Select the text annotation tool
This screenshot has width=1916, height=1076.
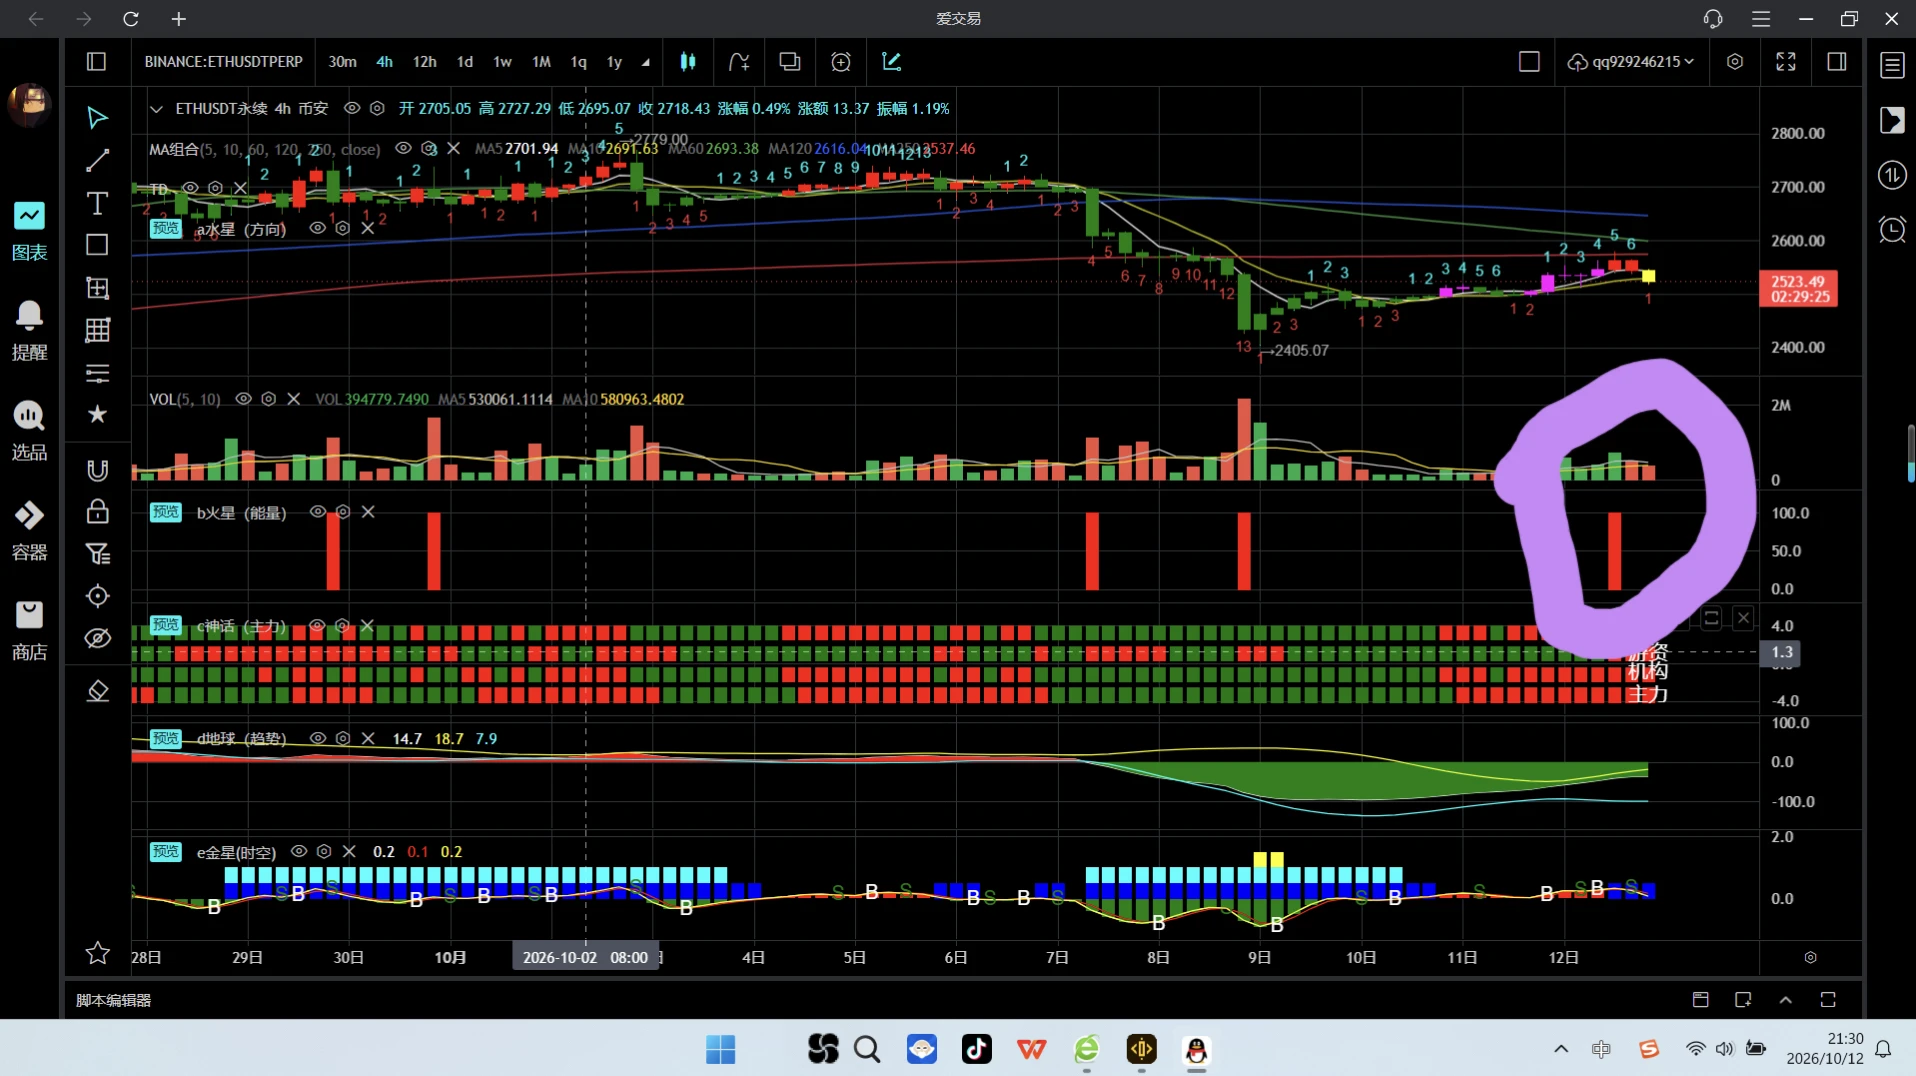97,203
